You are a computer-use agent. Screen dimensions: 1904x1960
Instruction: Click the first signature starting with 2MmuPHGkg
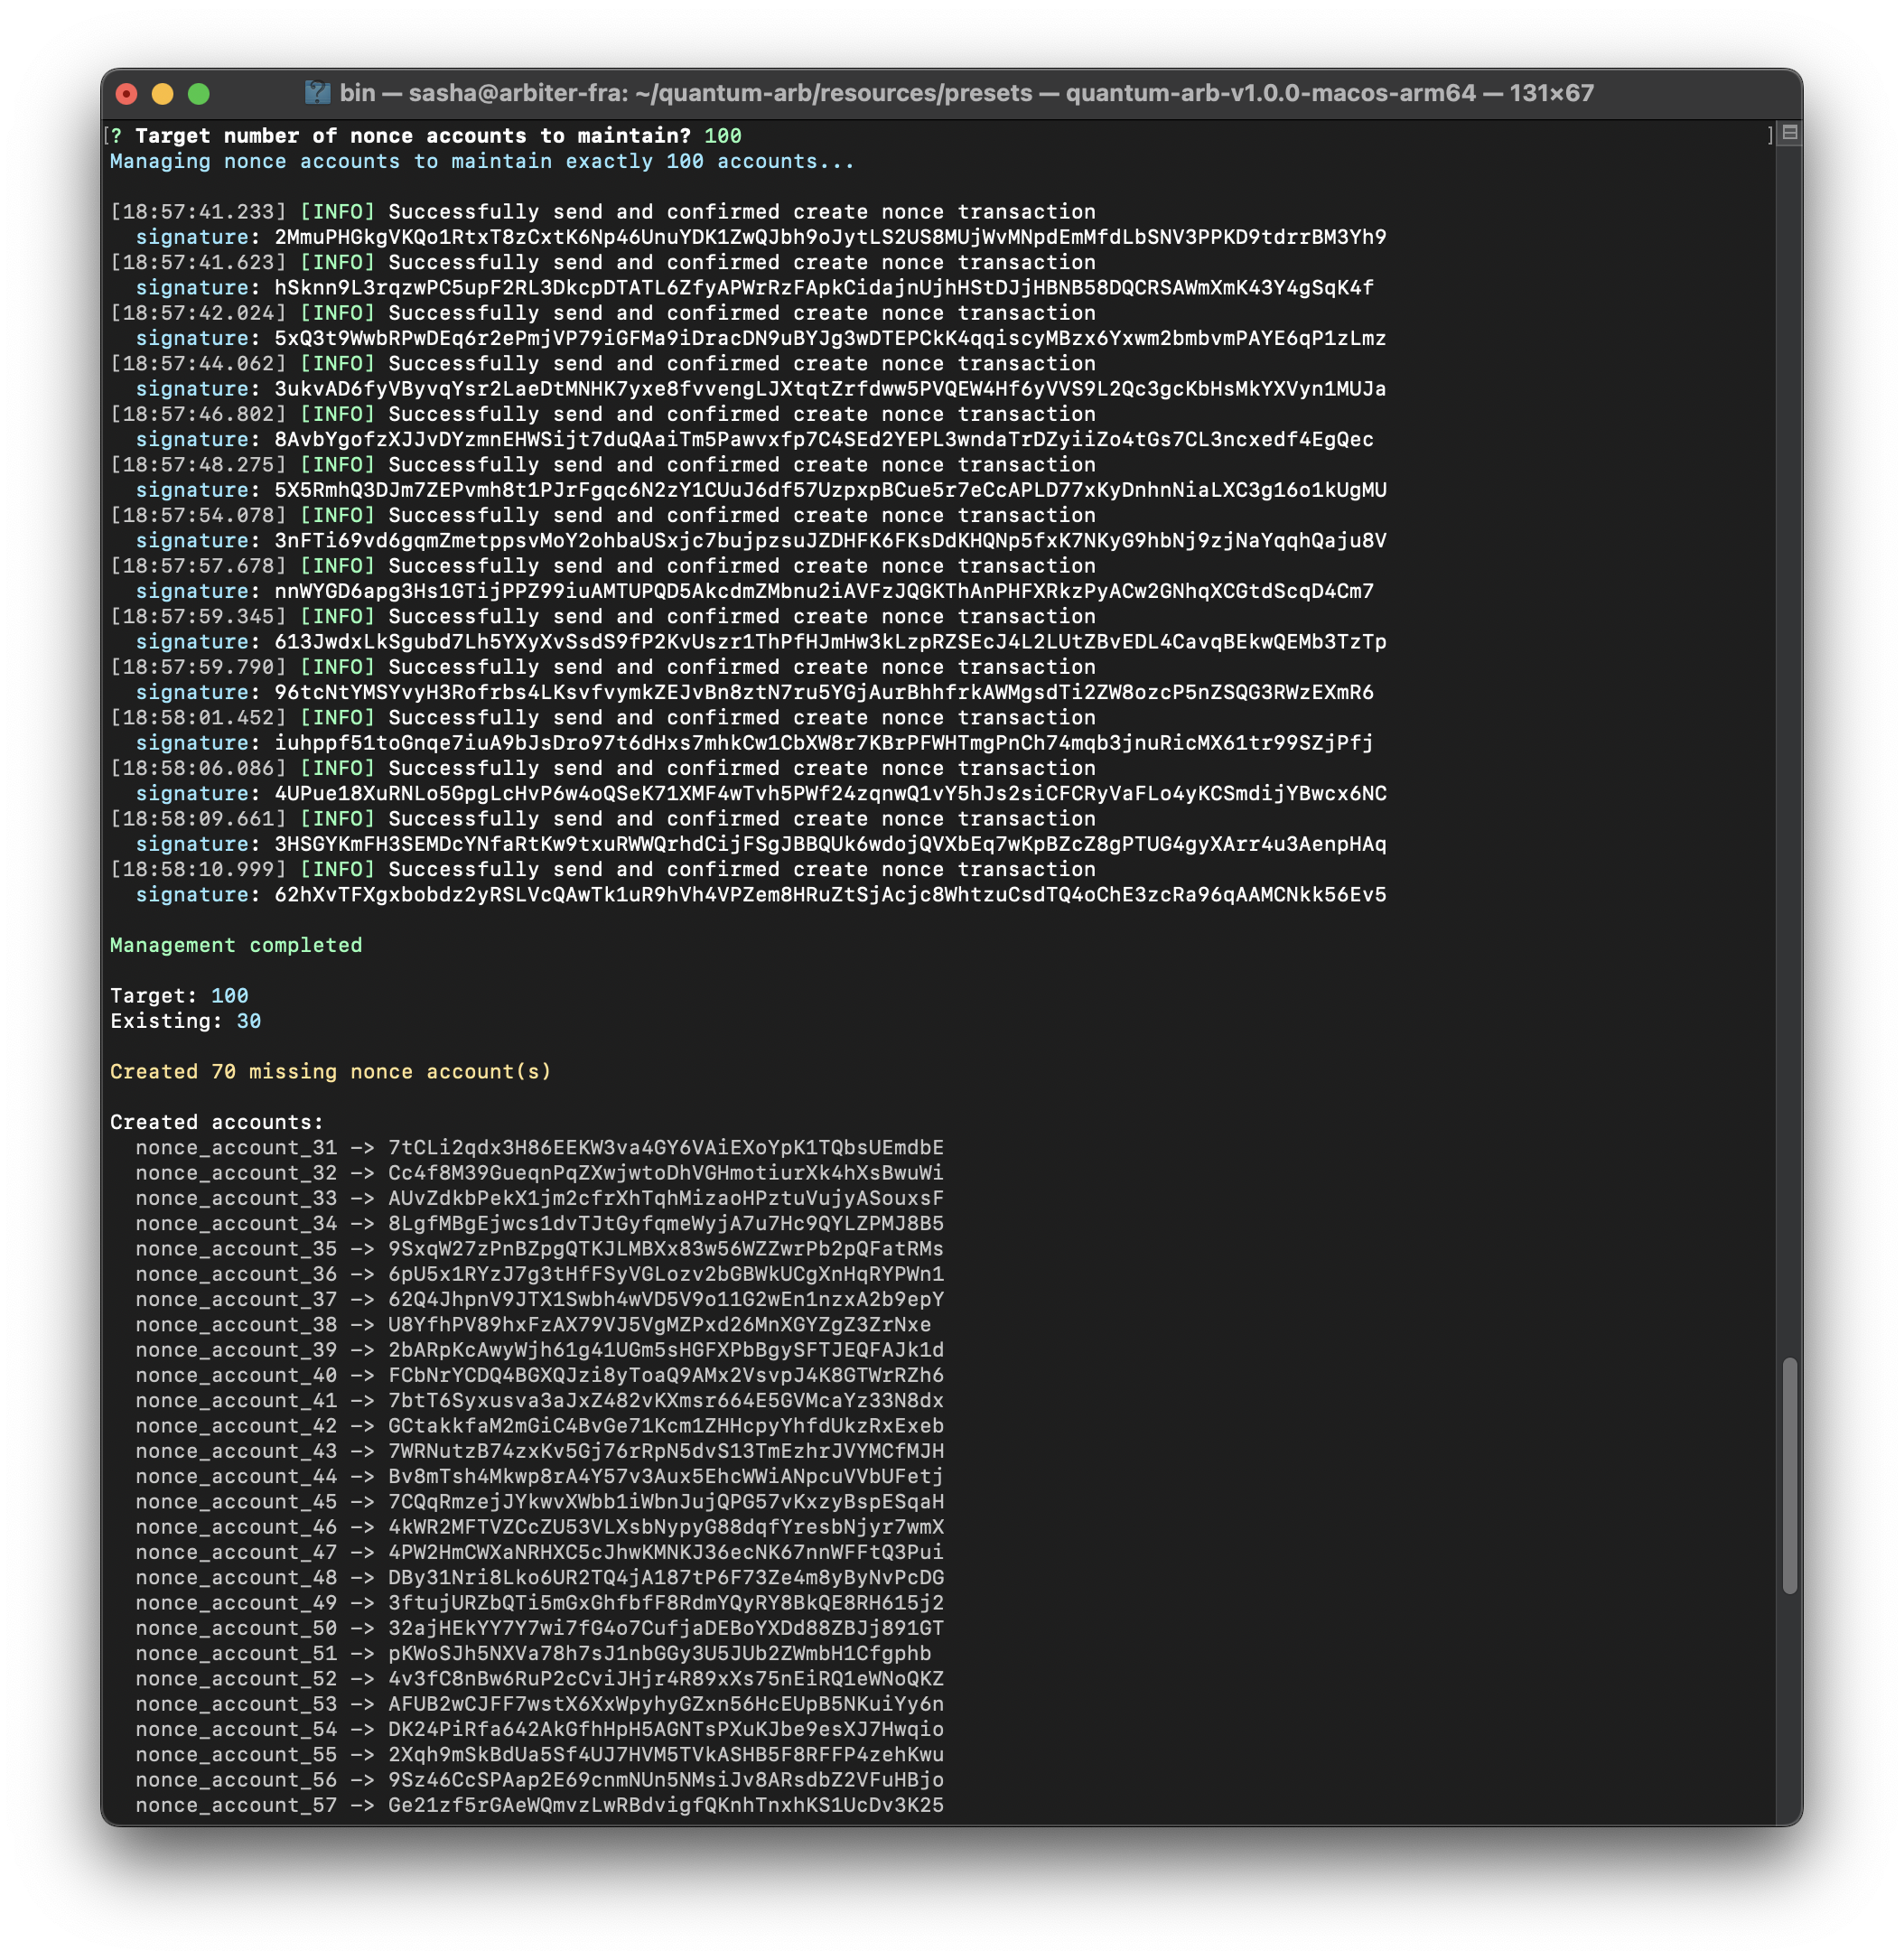830,237
